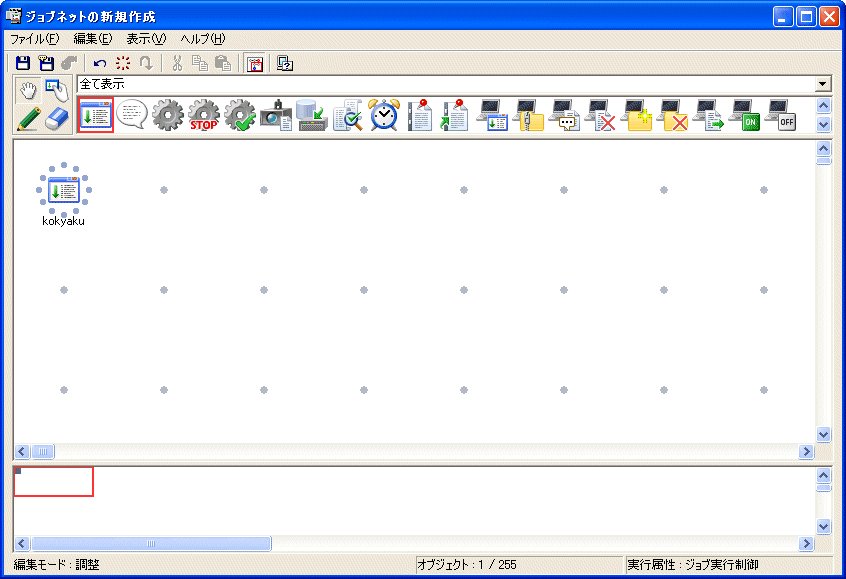Click the overview pane horizontal scrollbar thumb

(151, 543)
